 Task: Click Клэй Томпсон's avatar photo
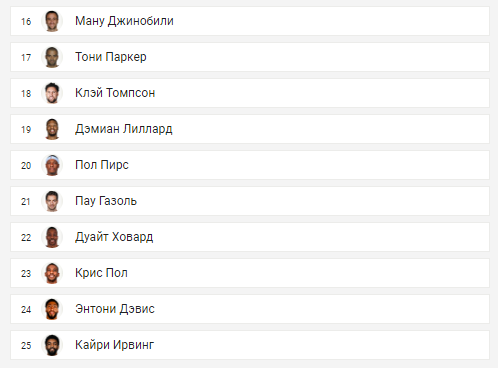coord(52,93)
